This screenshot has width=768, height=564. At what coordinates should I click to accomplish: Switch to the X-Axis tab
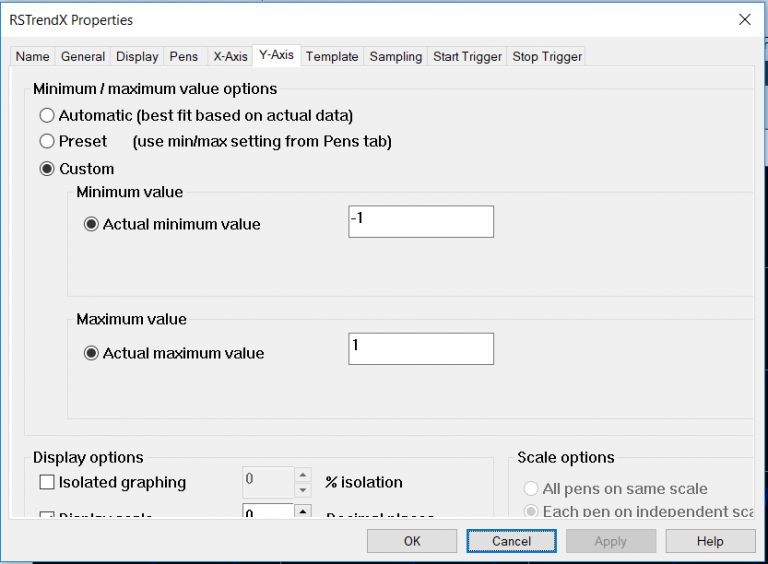[230, 57]
